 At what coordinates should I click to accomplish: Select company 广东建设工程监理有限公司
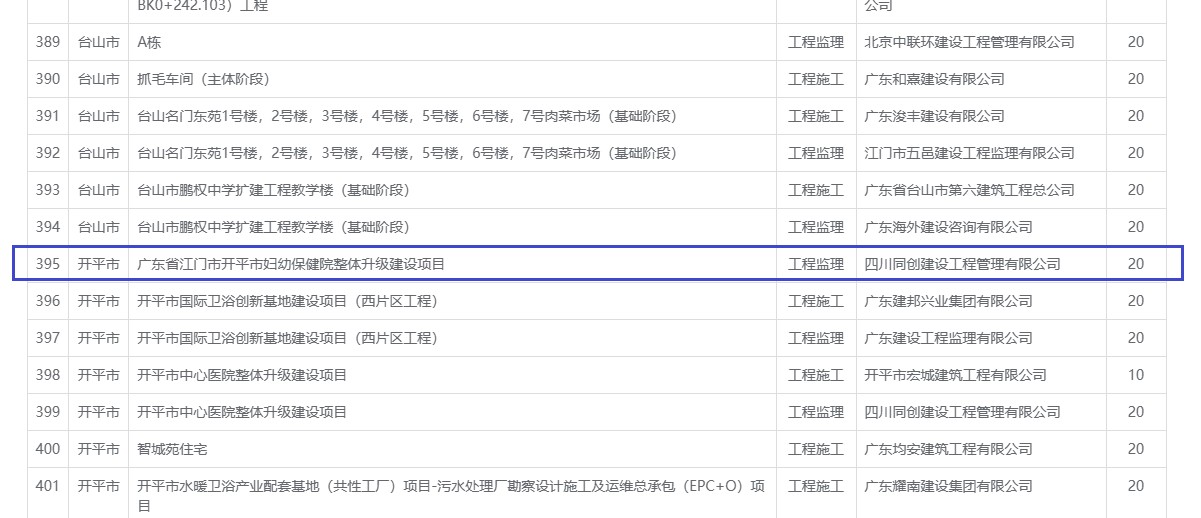[948, 338]
